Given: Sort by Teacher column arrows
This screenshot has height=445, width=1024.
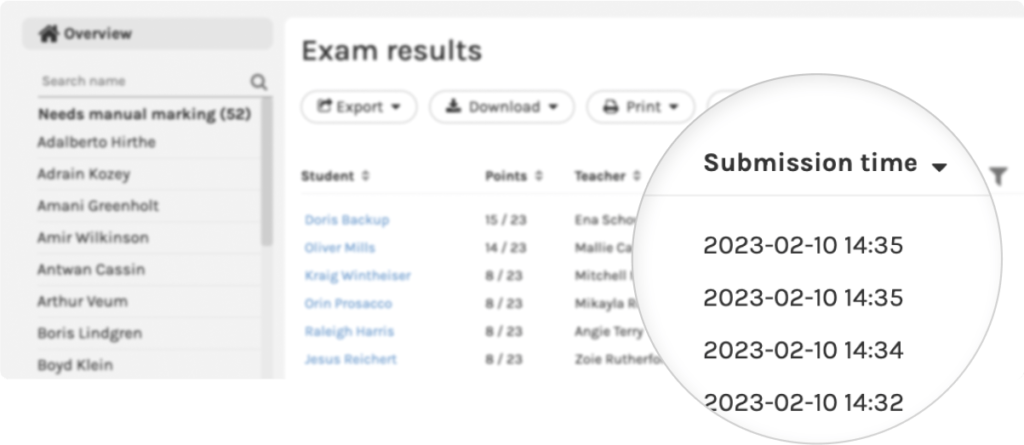Looking at the screenshot, I should click(x=637, y=176).
